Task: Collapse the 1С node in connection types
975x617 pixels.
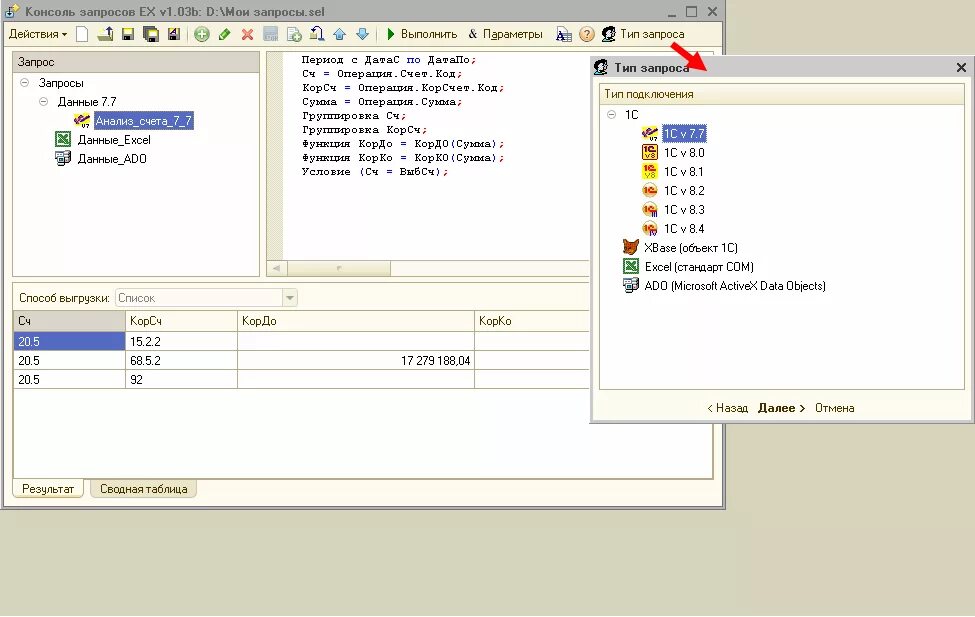Action: (x=611, y=114)
